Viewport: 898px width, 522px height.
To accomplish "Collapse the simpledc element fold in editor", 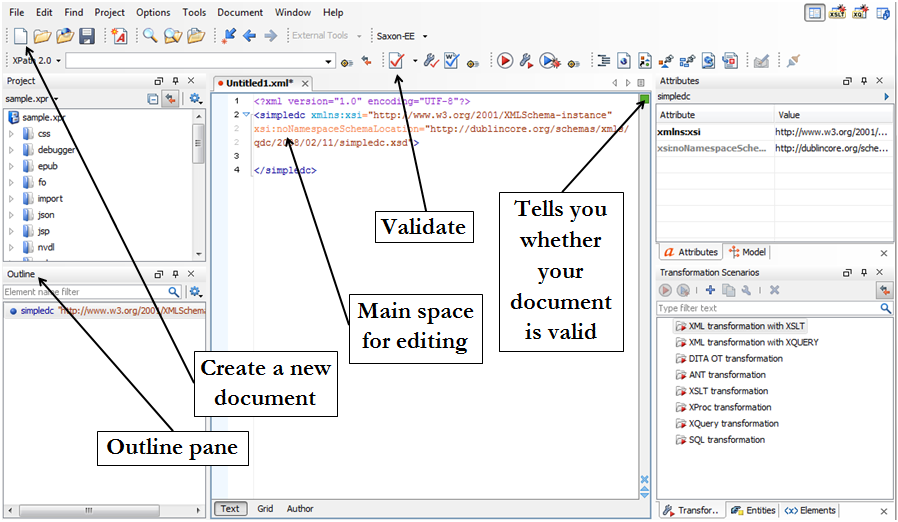I will tap(246, 115).
